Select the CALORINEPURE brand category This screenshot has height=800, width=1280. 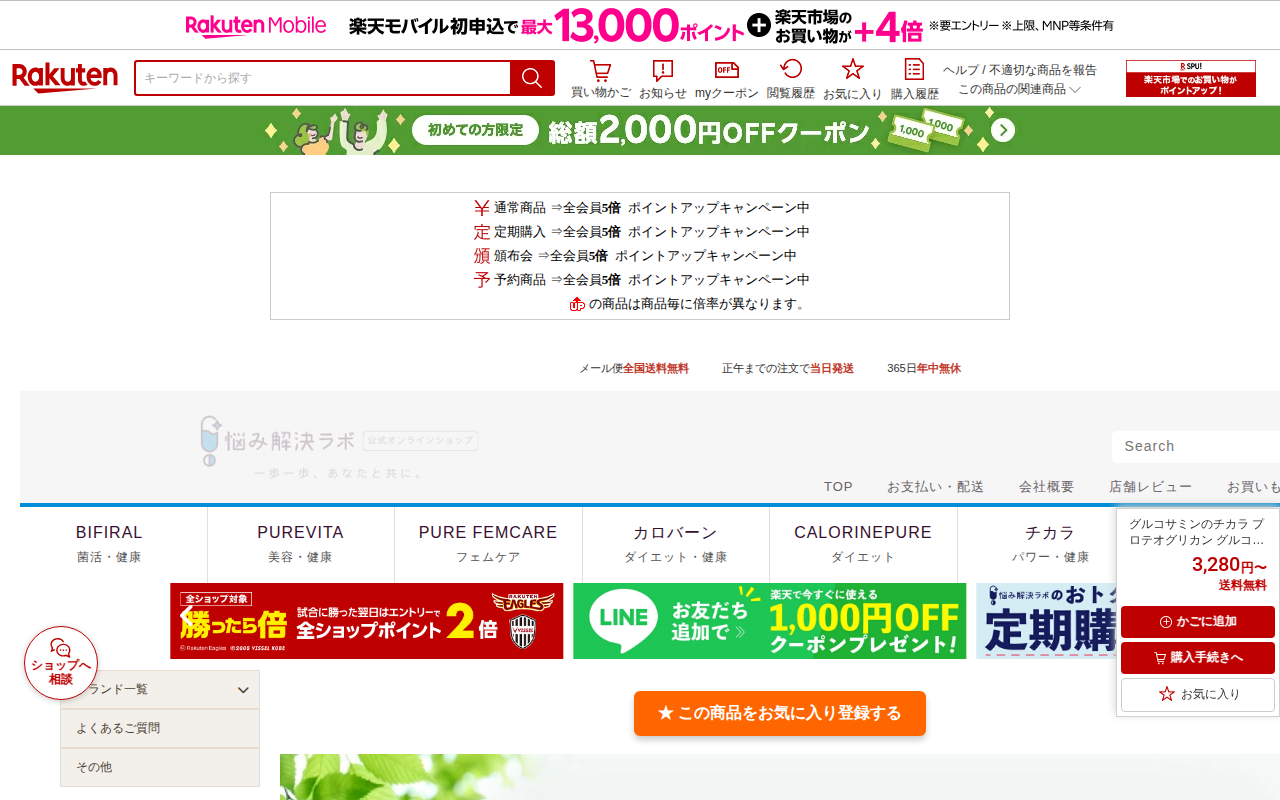point(863,544)
